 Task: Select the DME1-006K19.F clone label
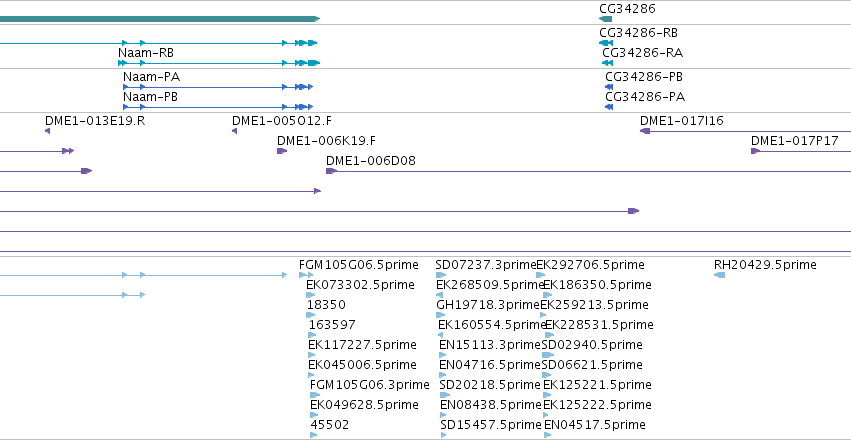pos(326,141)
